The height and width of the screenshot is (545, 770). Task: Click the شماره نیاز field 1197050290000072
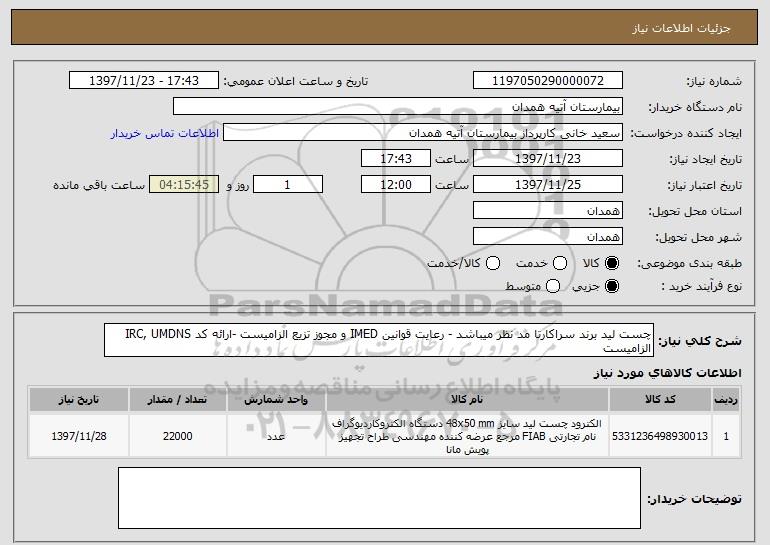548,81
